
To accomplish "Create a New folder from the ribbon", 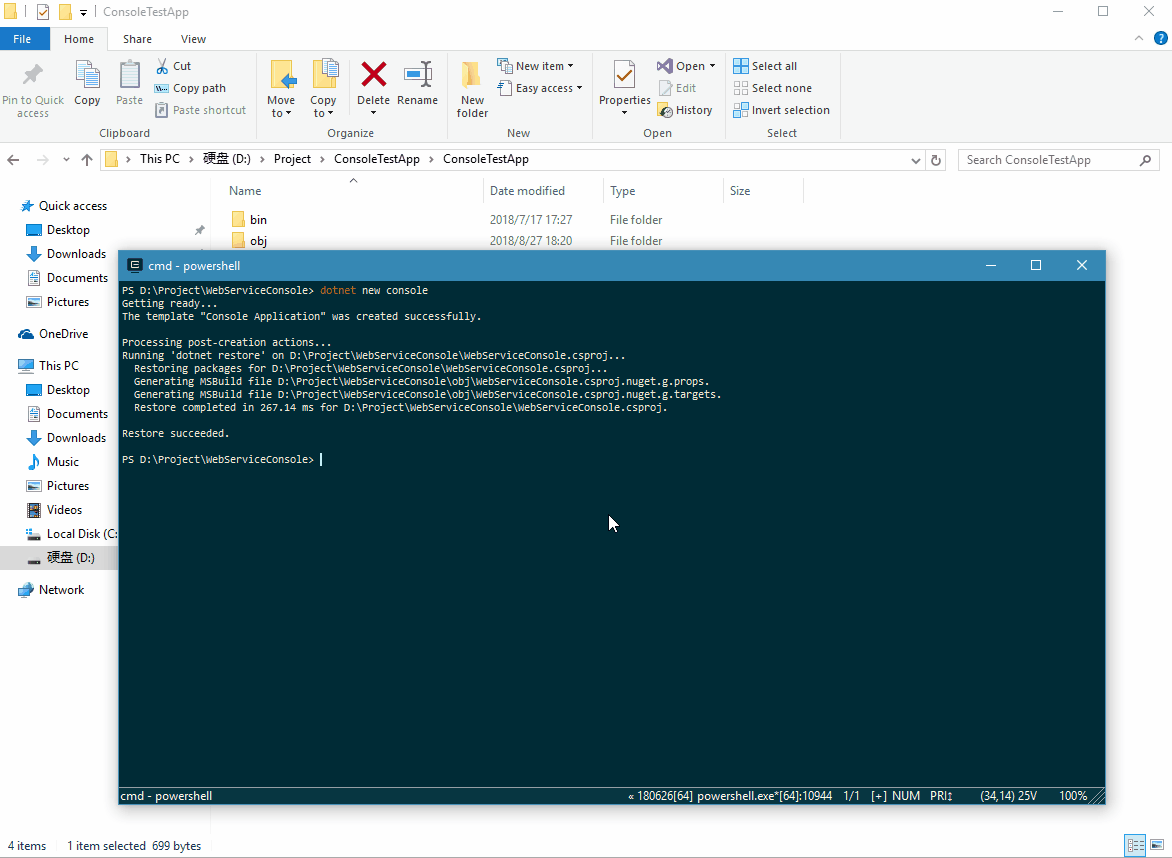I will (x=472, y=88).
